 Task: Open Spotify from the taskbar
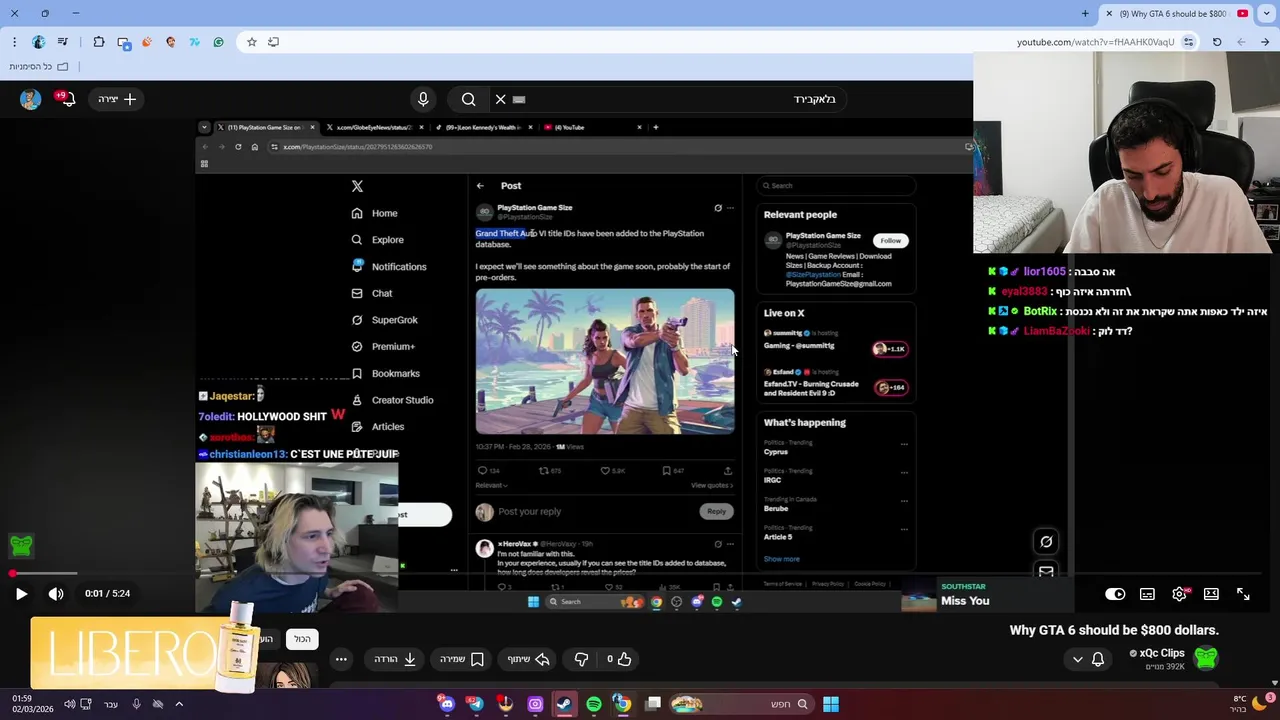coord(594,704)
